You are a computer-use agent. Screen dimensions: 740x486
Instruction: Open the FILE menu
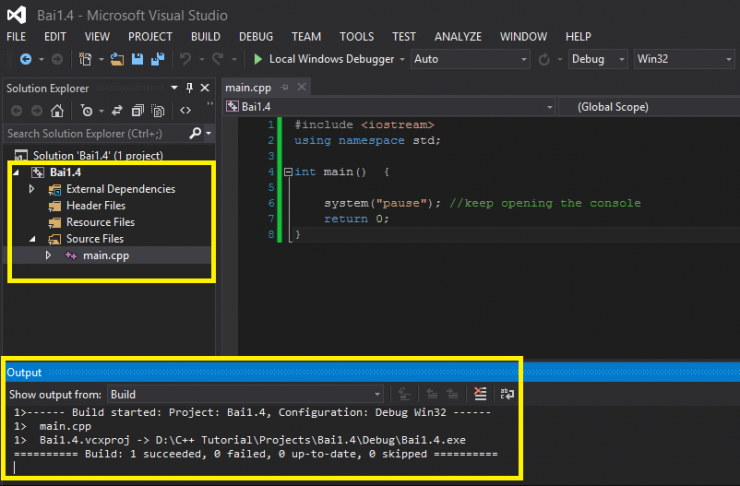tap(16, 36)
